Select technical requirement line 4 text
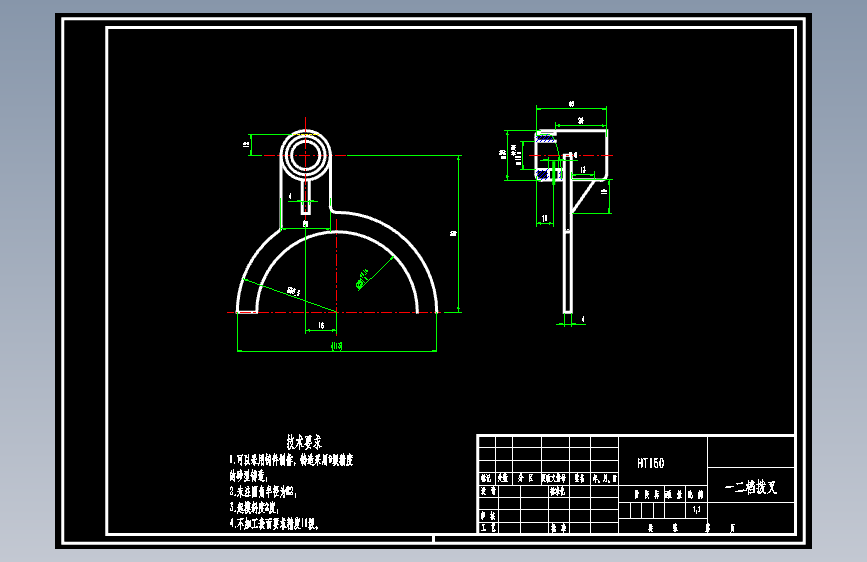The height and width of the screenshot is (562, 867). tap(274, 523)
